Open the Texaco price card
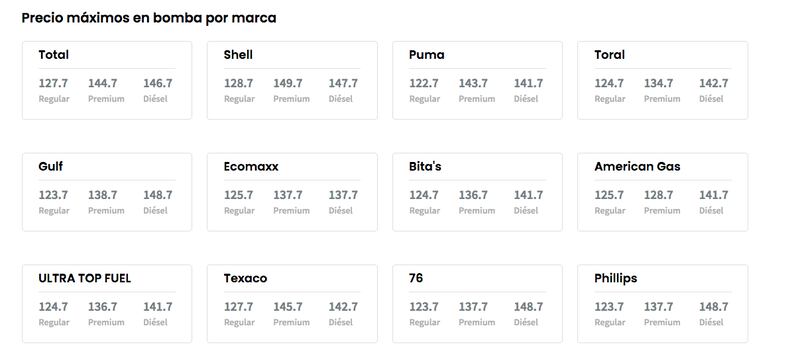The width and height of the screenshot is (800, 363). 292,304
